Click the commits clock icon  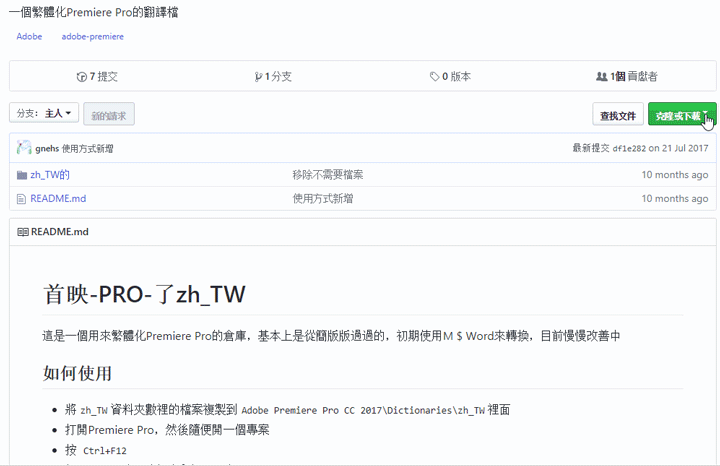82,77
